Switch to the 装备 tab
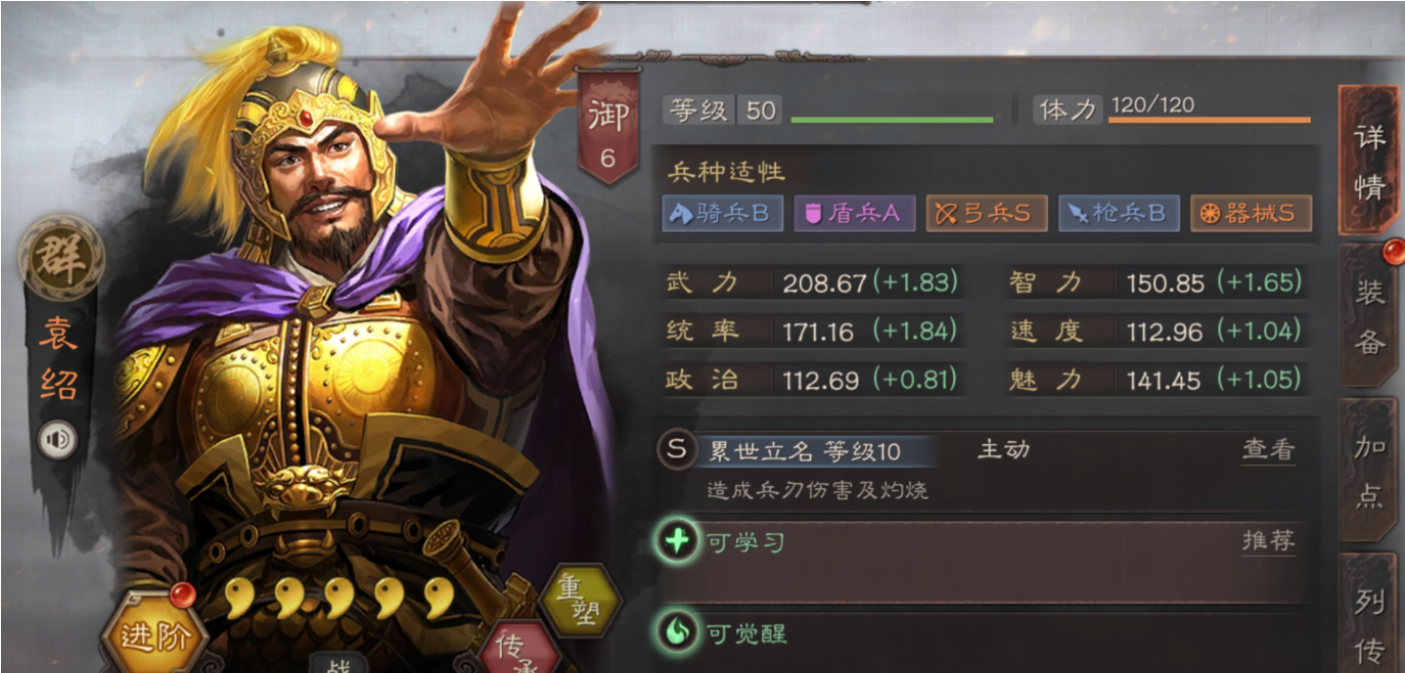 click(x=1369, y=315)
